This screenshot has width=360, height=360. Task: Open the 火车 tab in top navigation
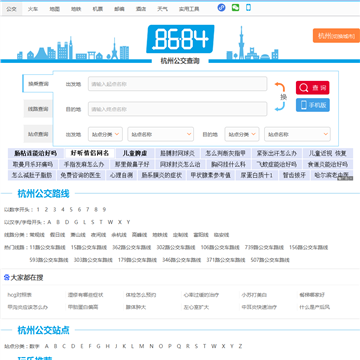tap(33, 9)
